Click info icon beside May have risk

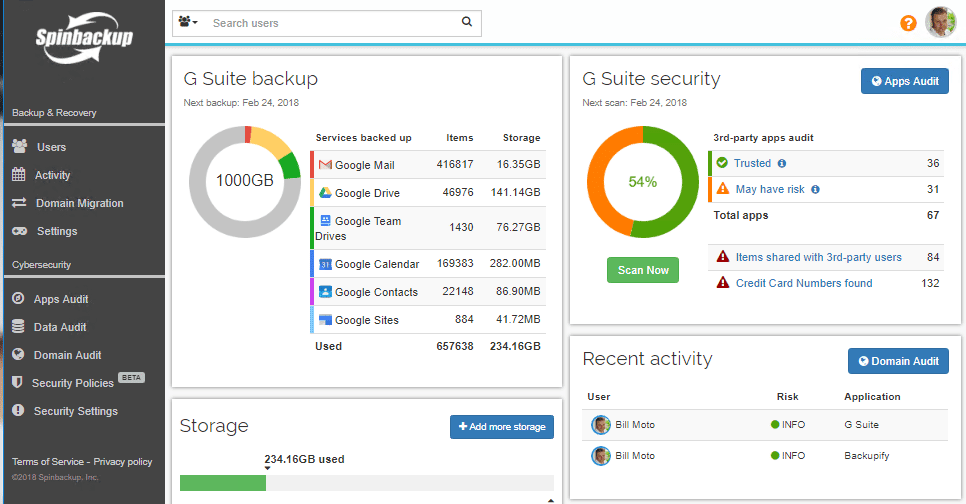pyautogui.click(x=815, y=189)
